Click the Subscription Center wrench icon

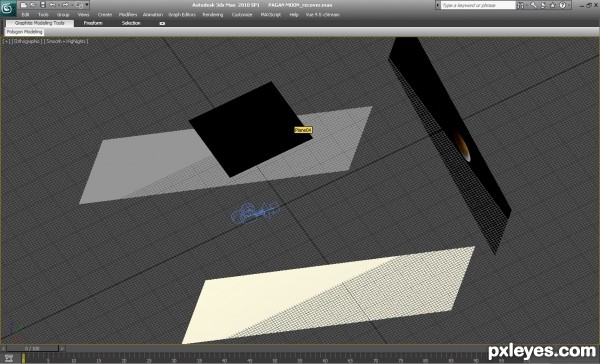533,5
